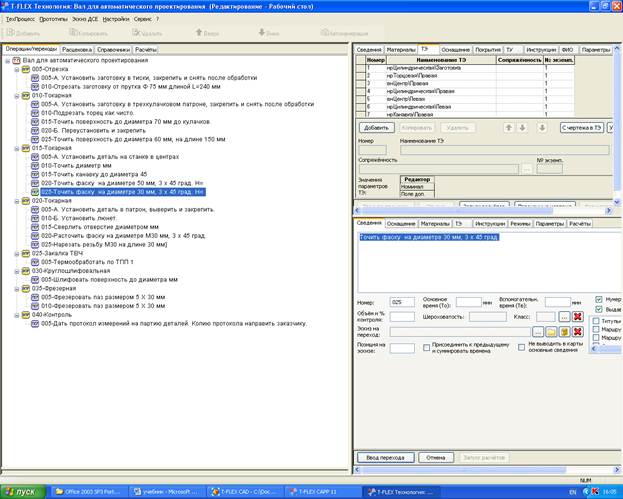Click the operation icon of 010-Токарная

26,96
